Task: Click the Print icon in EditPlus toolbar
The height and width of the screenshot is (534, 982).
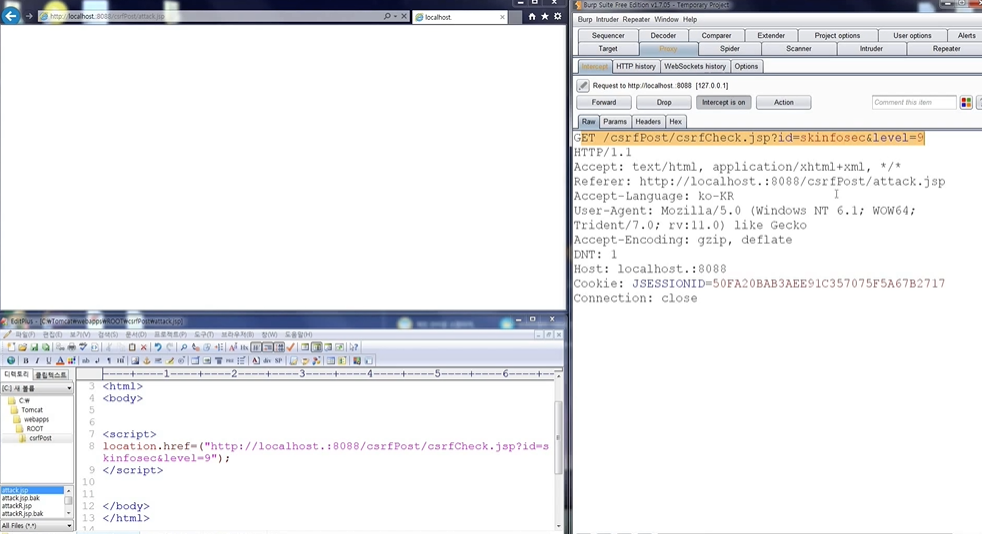Action: 71,347
